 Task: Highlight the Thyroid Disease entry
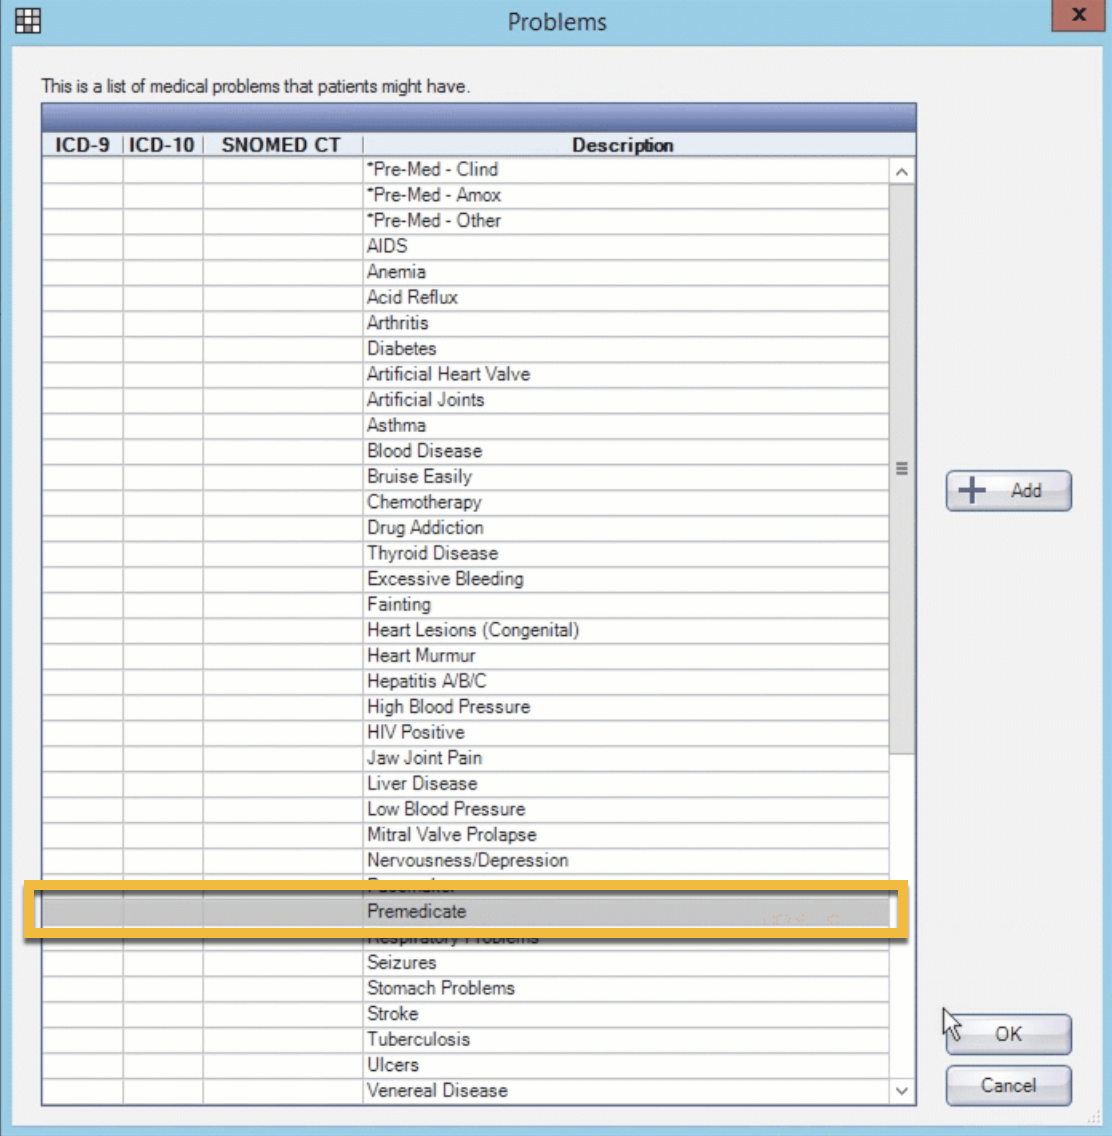point(432,553)
